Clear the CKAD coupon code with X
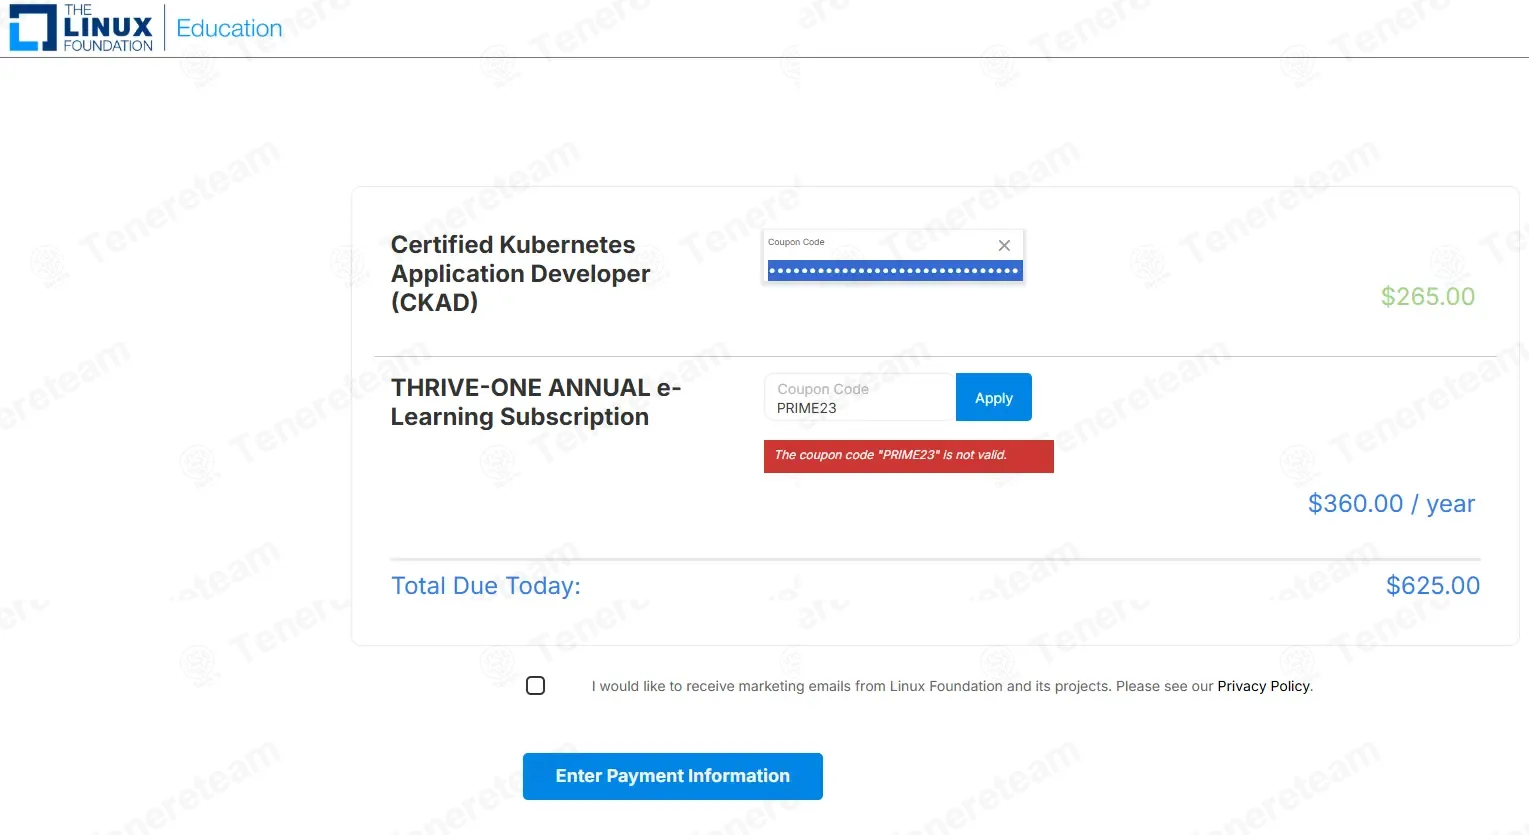The width and height of the screenshot is (1529, 835). click(1004, 245)
